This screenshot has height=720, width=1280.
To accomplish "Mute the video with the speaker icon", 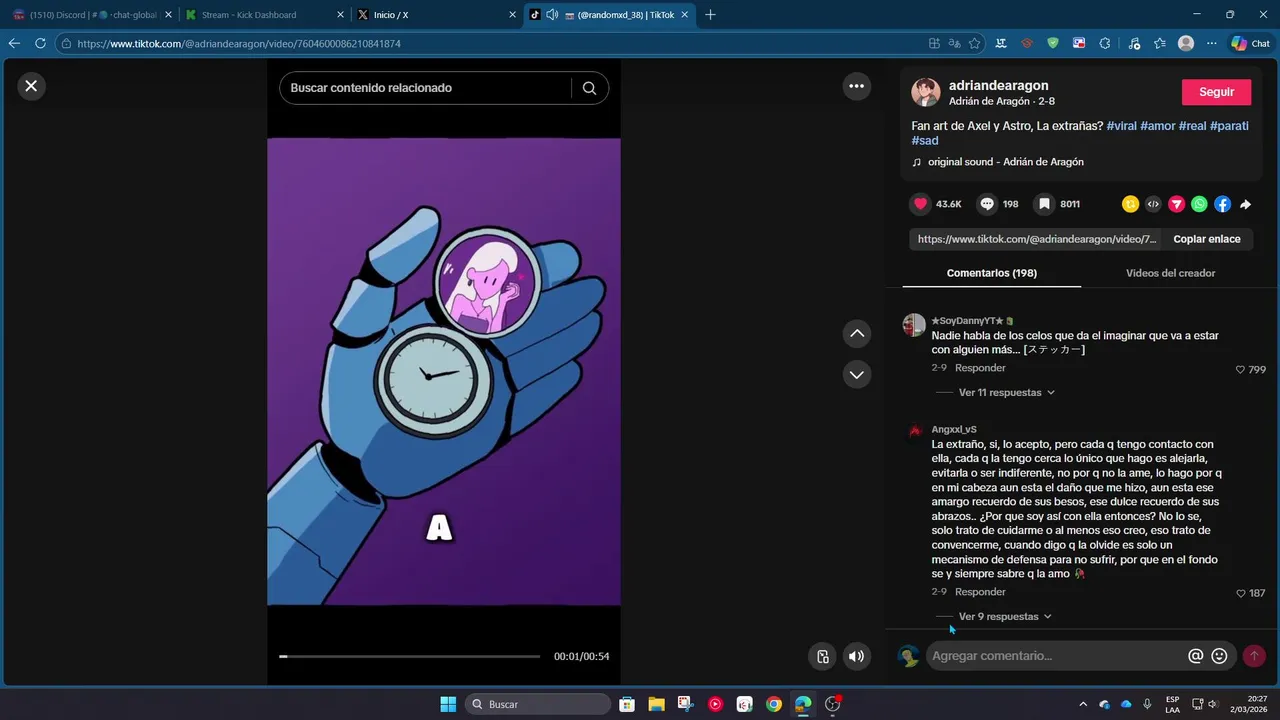I will 856,656.
